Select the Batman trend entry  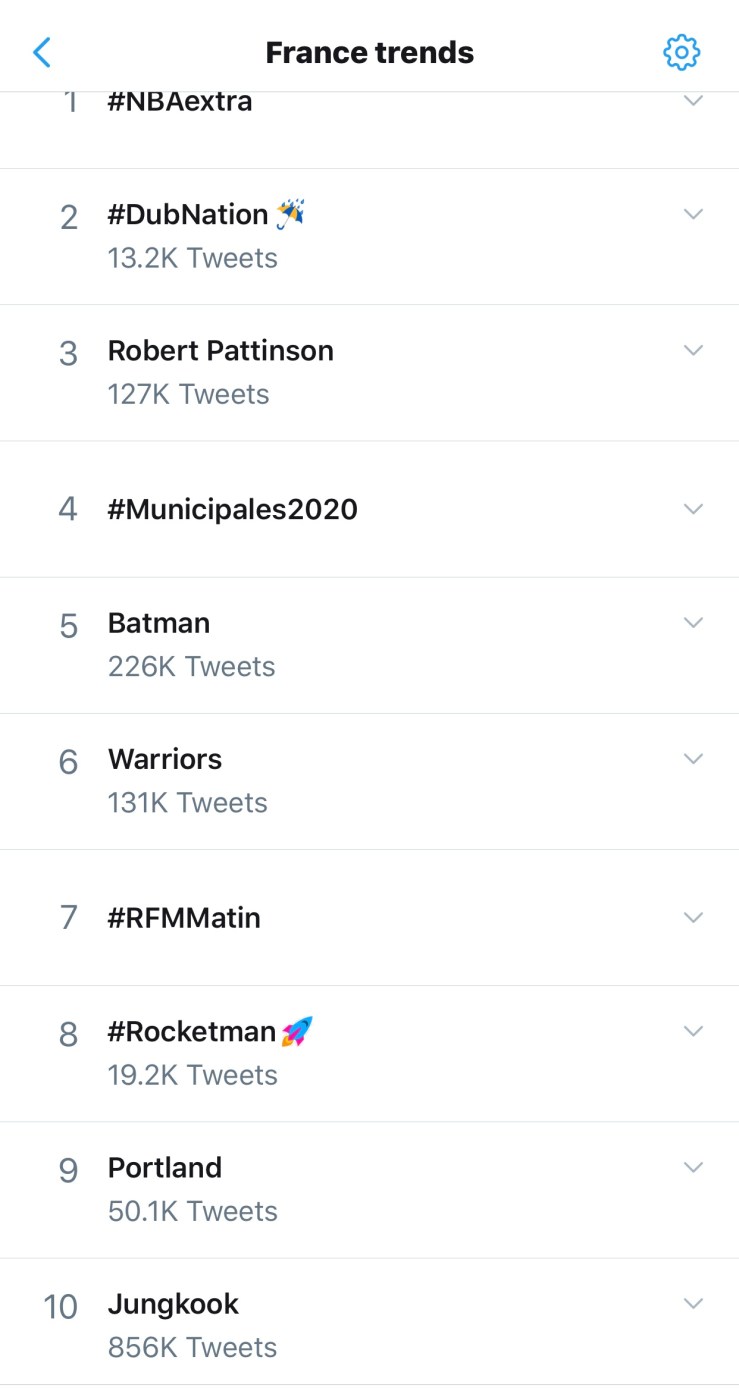pyautogui.click(x=159, y=623)
